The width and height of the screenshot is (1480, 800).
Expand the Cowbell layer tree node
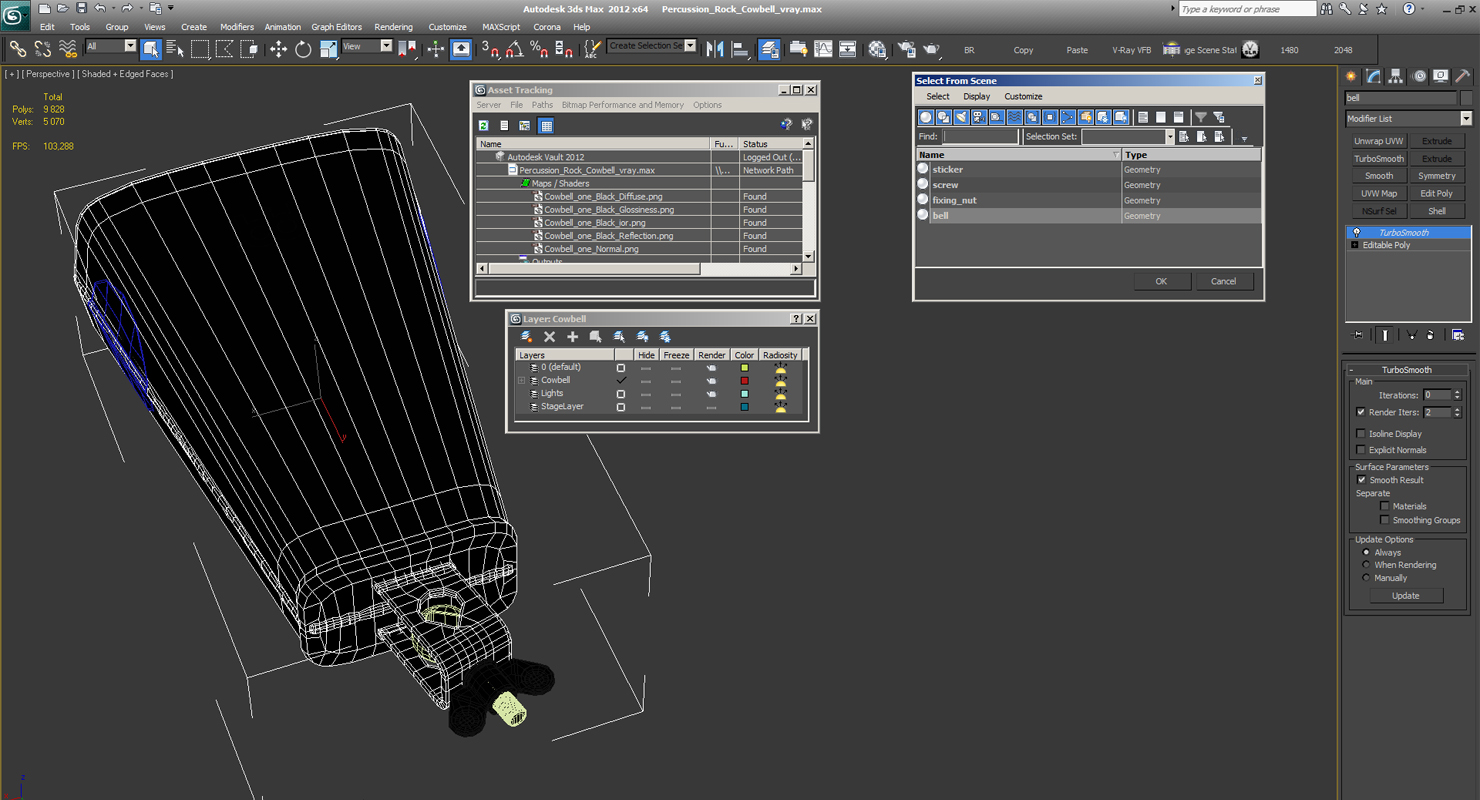(521, 381)
